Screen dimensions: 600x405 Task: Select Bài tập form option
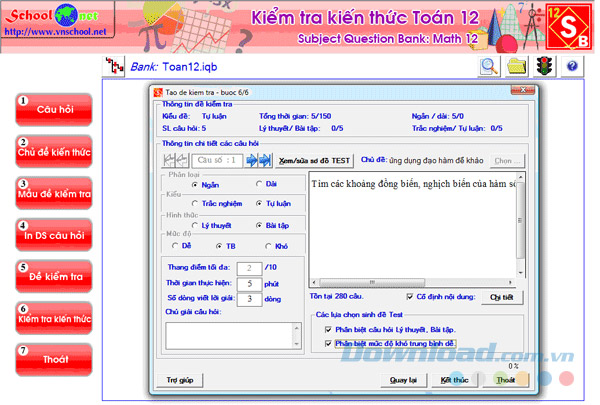click(259, 225)
